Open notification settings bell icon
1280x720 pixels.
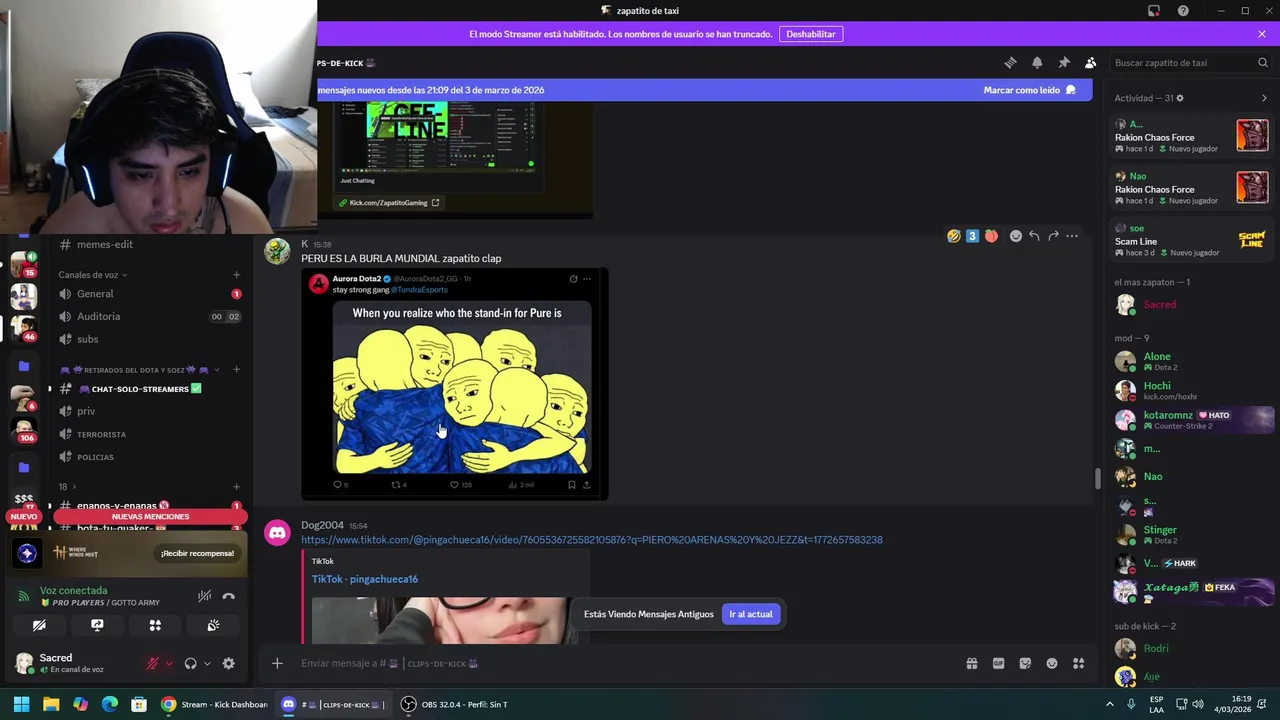(1037, 63)
